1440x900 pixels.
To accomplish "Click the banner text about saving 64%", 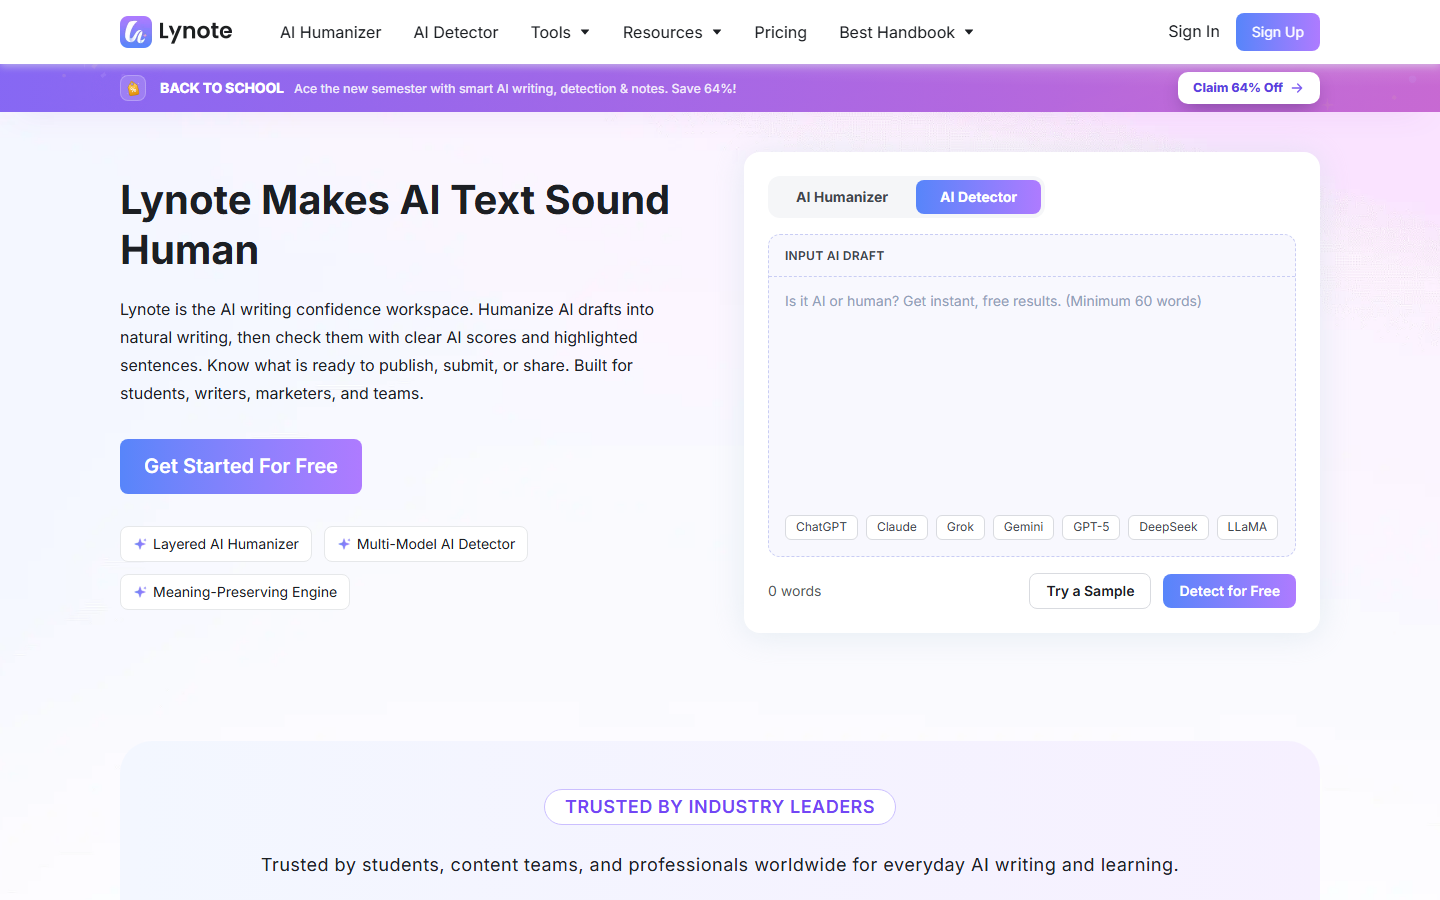I will (x=515, y=88).
